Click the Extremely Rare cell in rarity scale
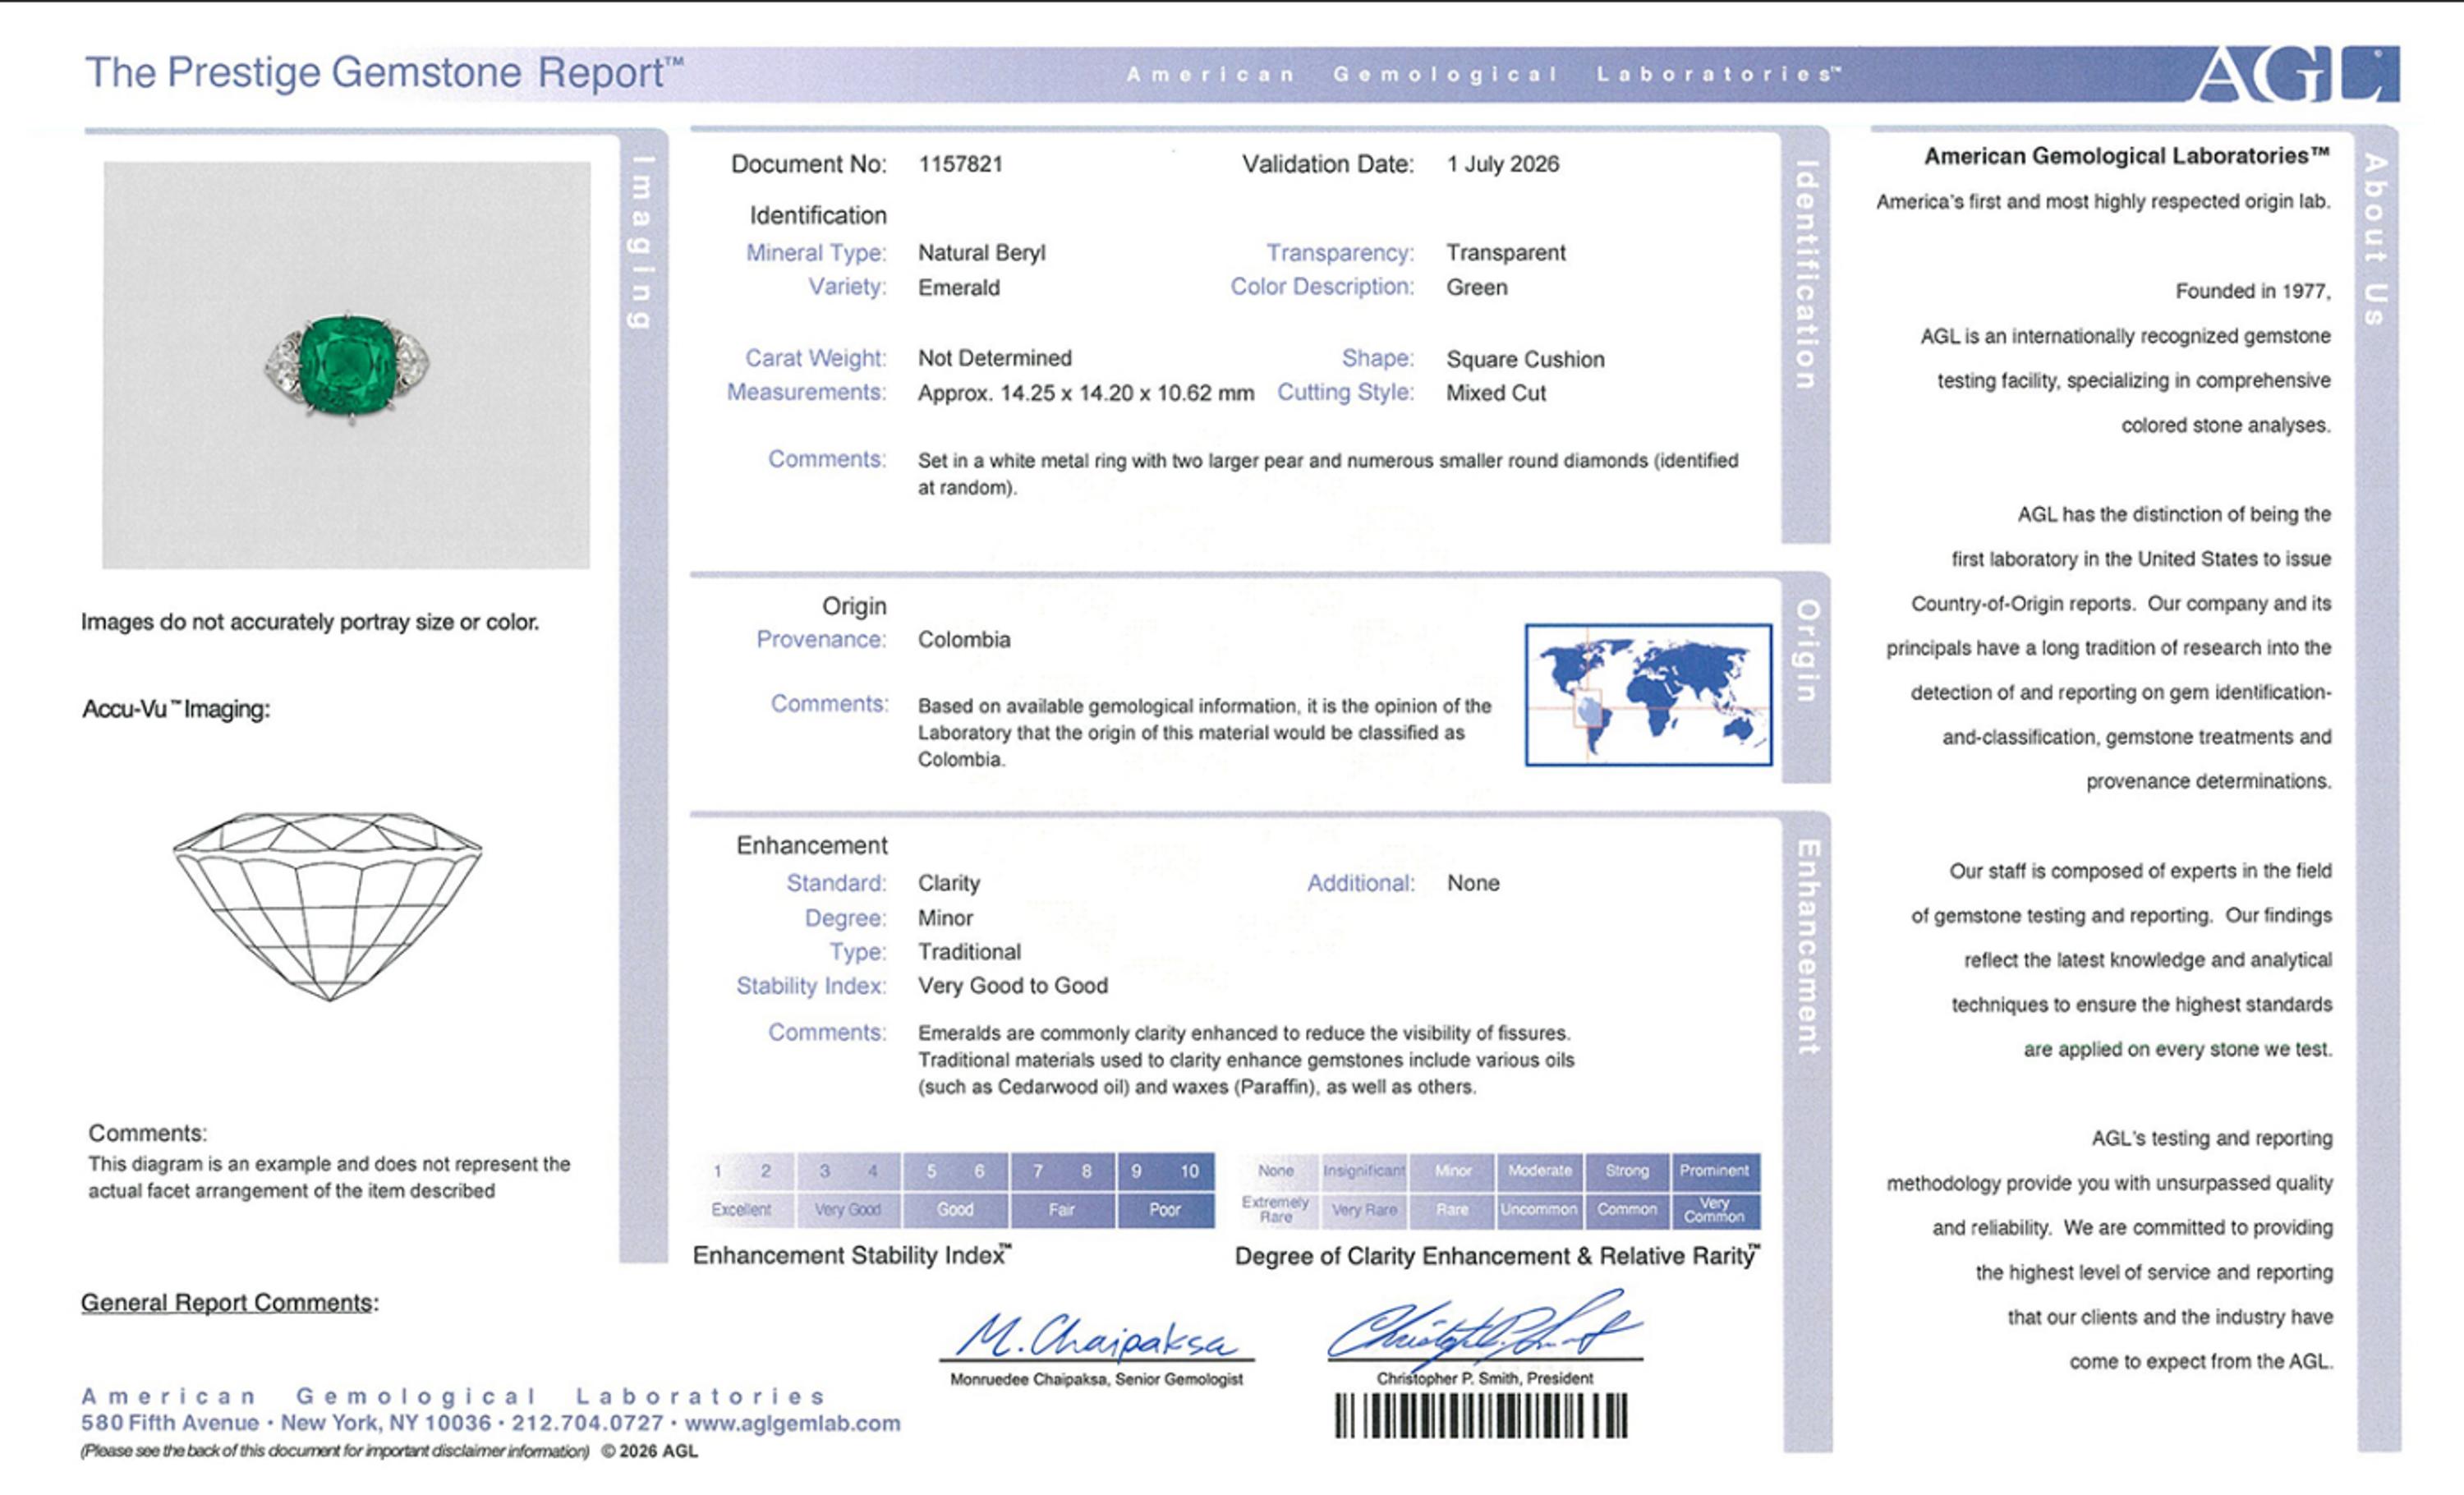 pyautogui.click(x=1276, y=1210)
